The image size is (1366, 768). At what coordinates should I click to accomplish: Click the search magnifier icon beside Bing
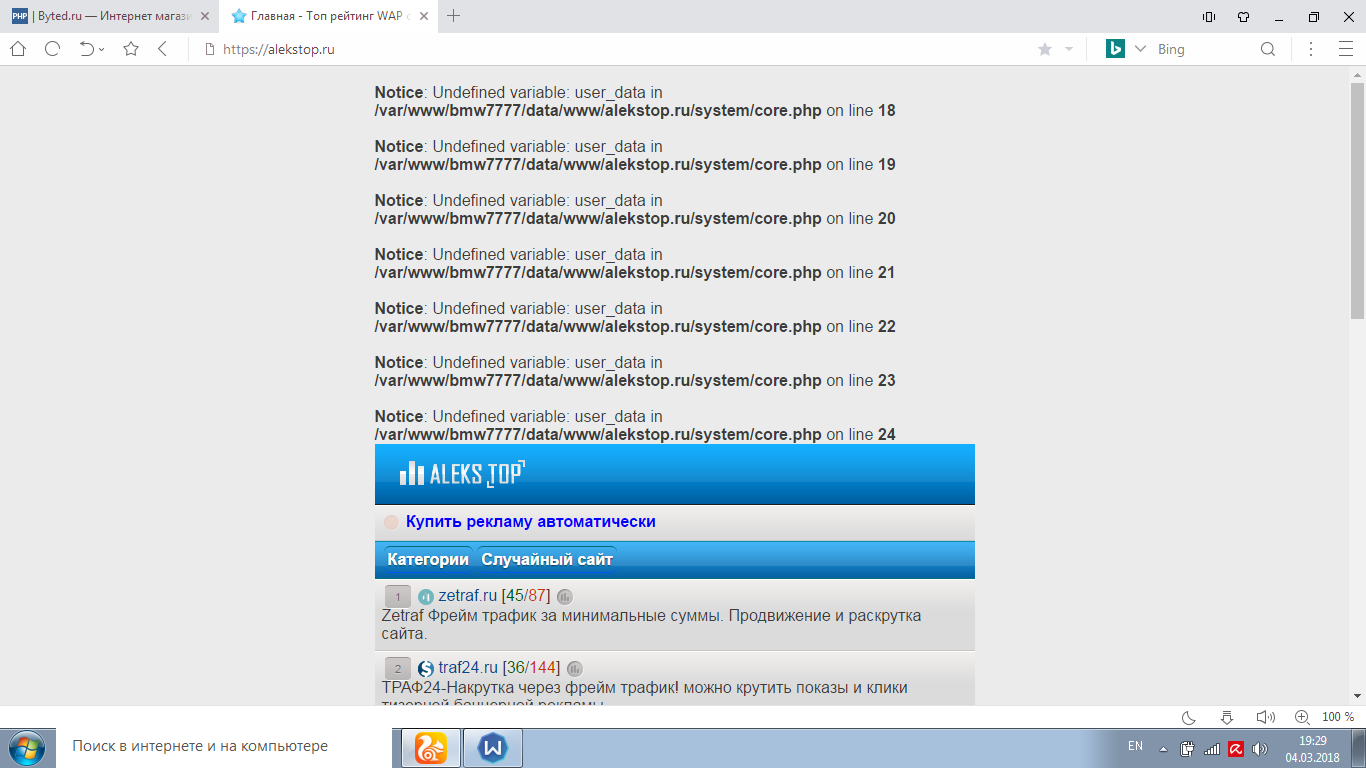click(x=1267, y=49)
